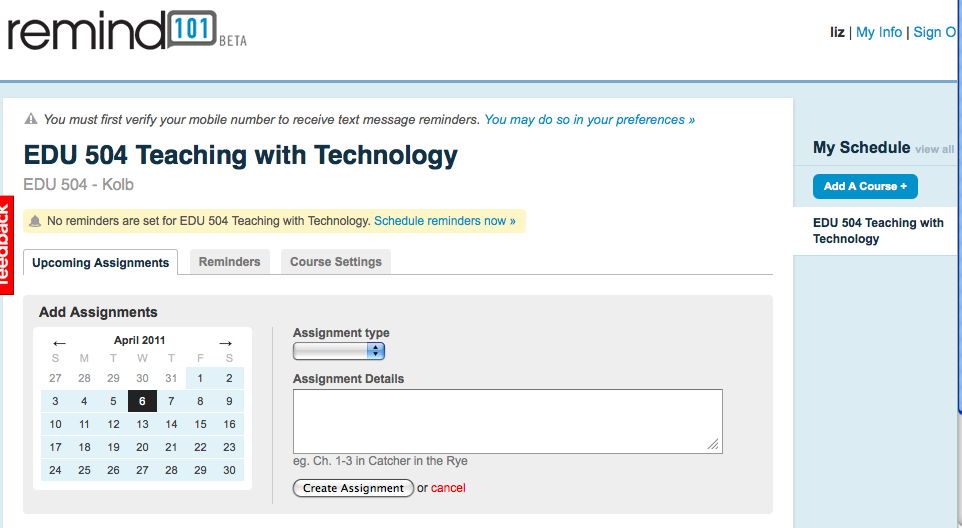
Task: Click the text area's corner handle
Action: point(713,445)
